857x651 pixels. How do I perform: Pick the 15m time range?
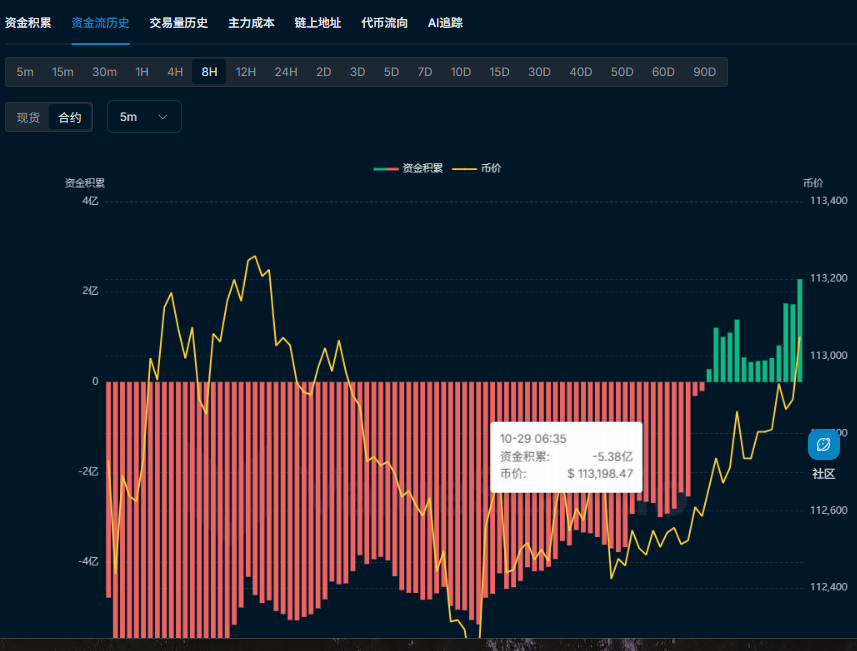(63, 72)
